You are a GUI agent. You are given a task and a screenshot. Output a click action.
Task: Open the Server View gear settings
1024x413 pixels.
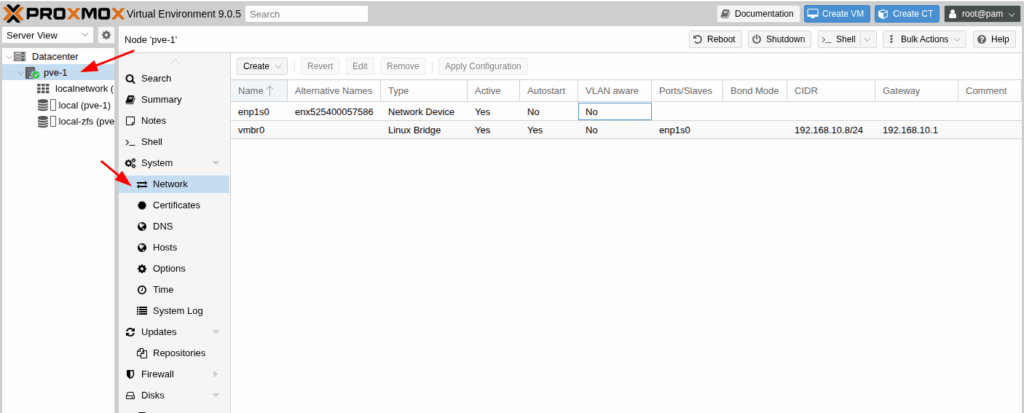pos(106,35)
